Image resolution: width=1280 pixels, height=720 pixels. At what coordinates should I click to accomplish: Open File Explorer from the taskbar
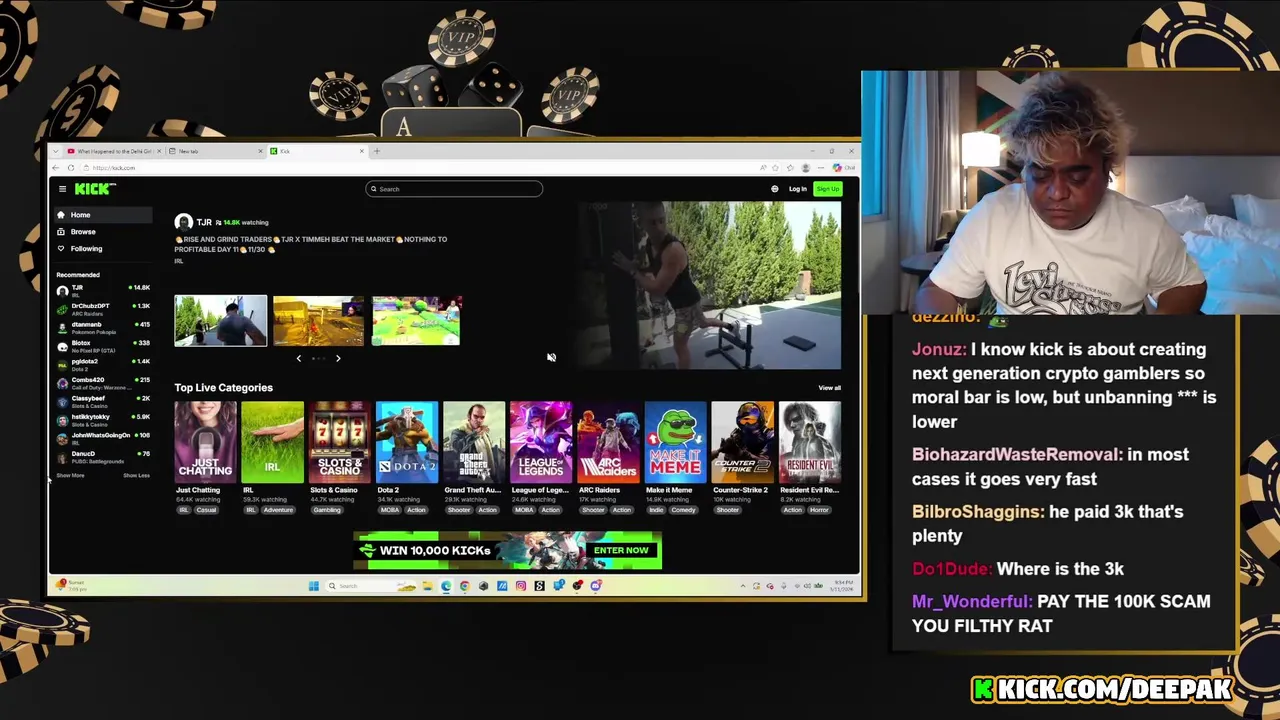coord(428,586)
